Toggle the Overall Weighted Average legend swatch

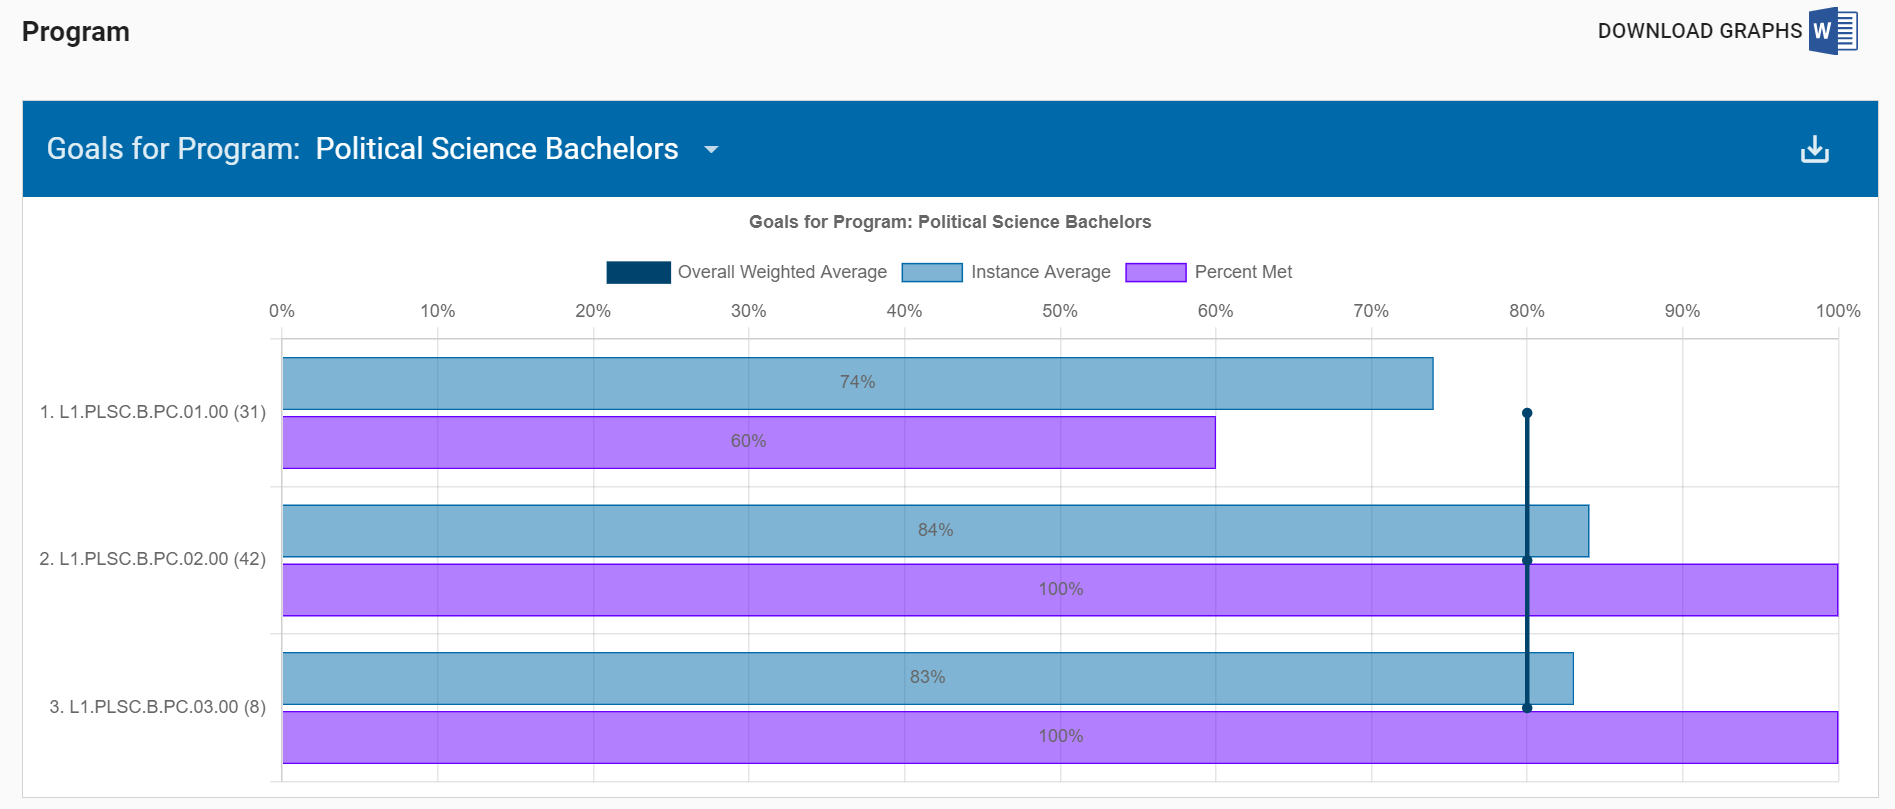pyautogui.click(x=638, y=272)
